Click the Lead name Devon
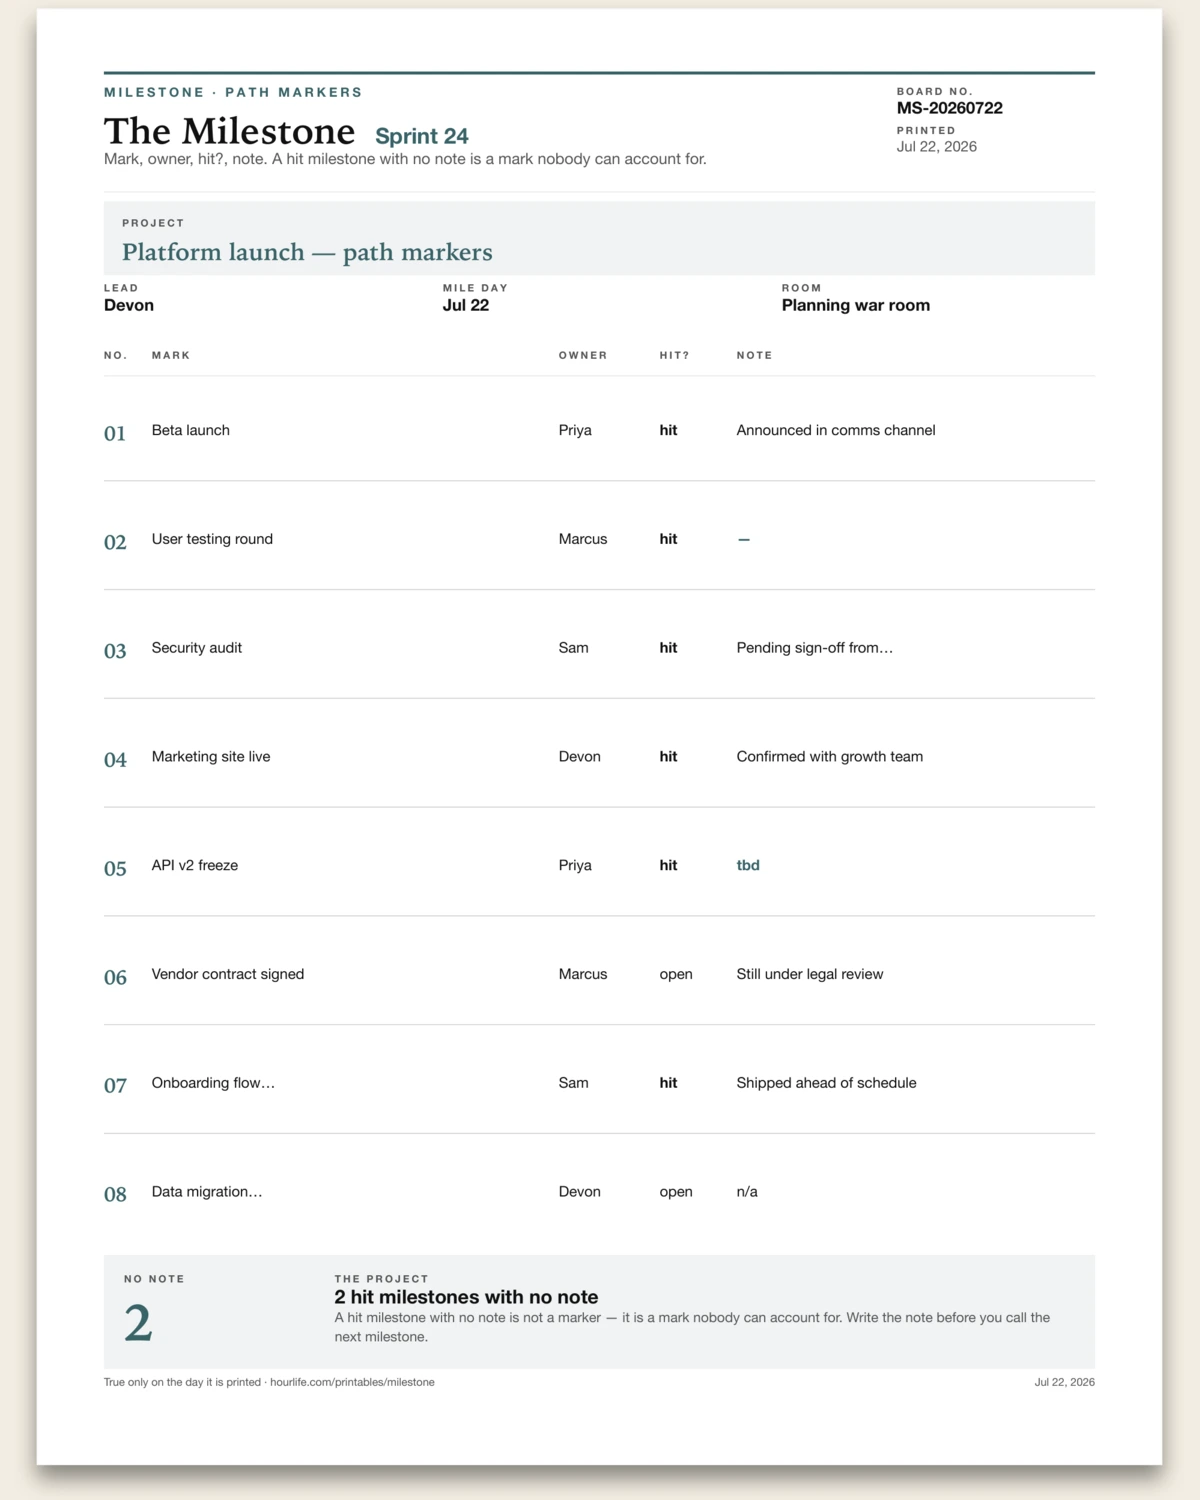Image resolution: width=1200 pixels, height=1500 pixels. tap(129, 305)
